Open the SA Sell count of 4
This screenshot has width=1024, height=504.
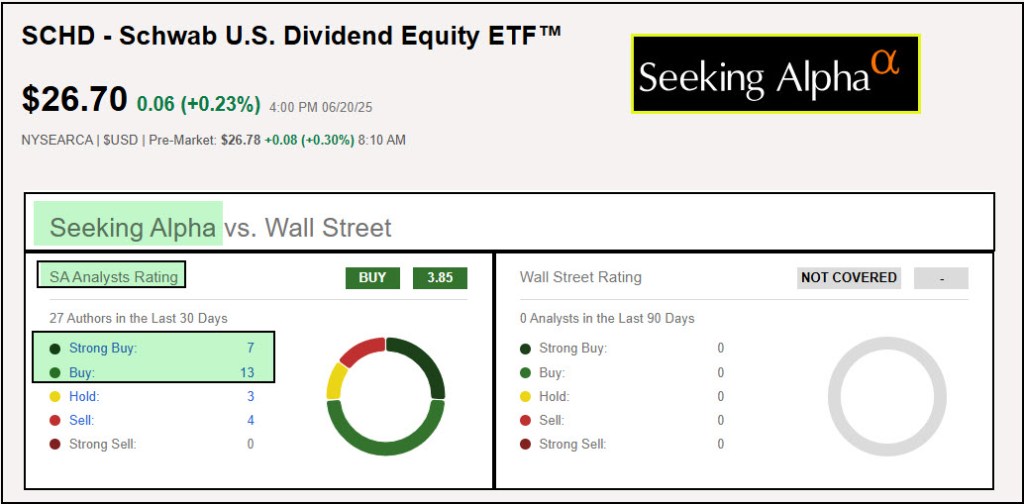(250, 421)
